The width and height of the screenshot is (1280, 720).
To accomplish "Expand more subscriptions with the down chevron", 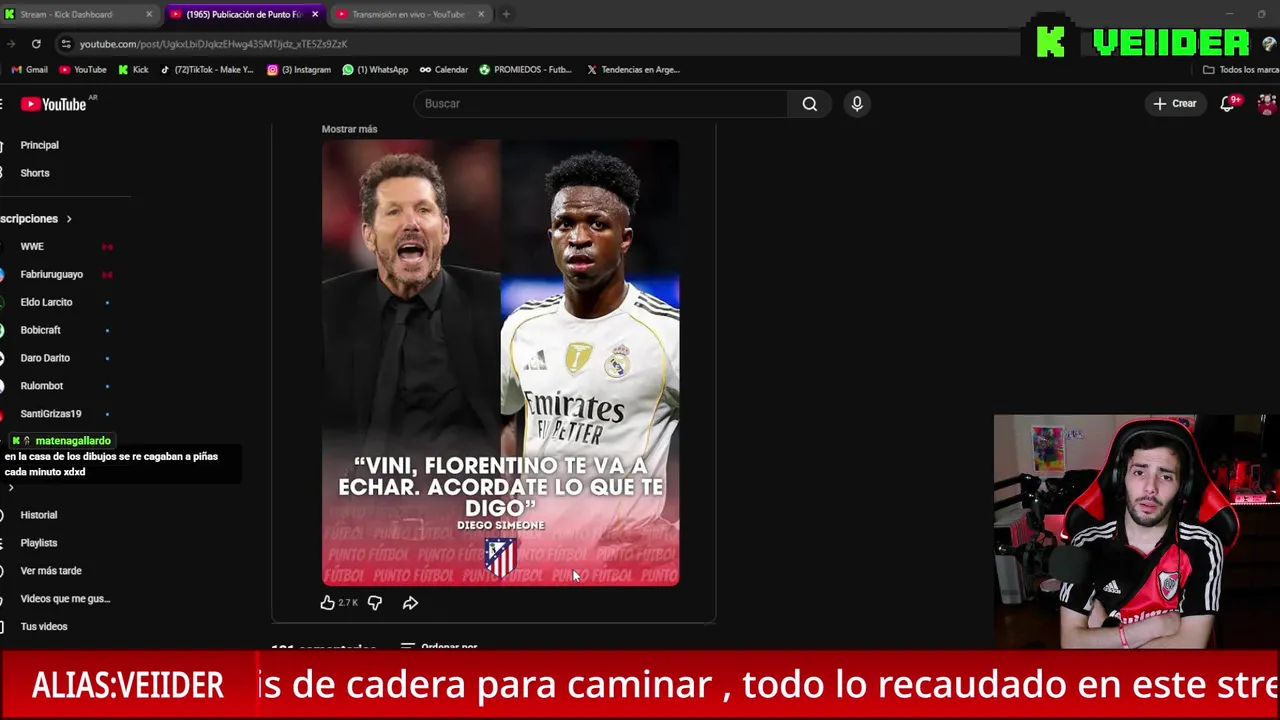I will (x=11, y=488).
